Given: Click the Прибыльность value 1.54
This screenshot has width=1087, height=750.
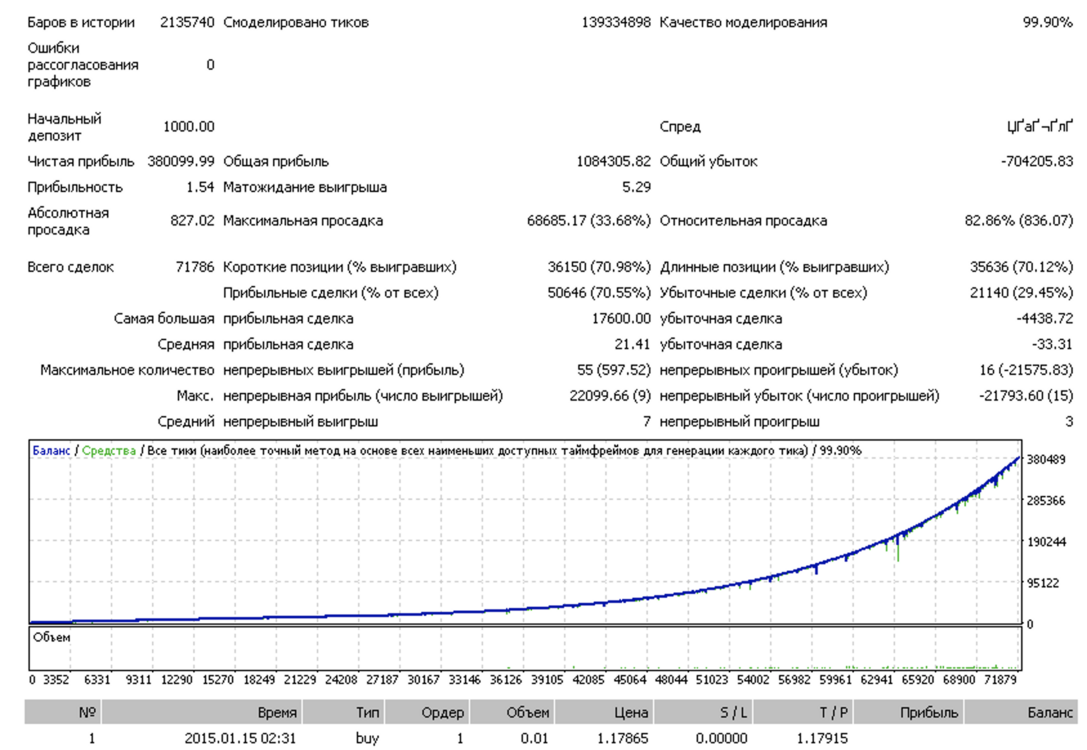Looking at the screenshot, I should pyautogui.click(x=200, y=187).
